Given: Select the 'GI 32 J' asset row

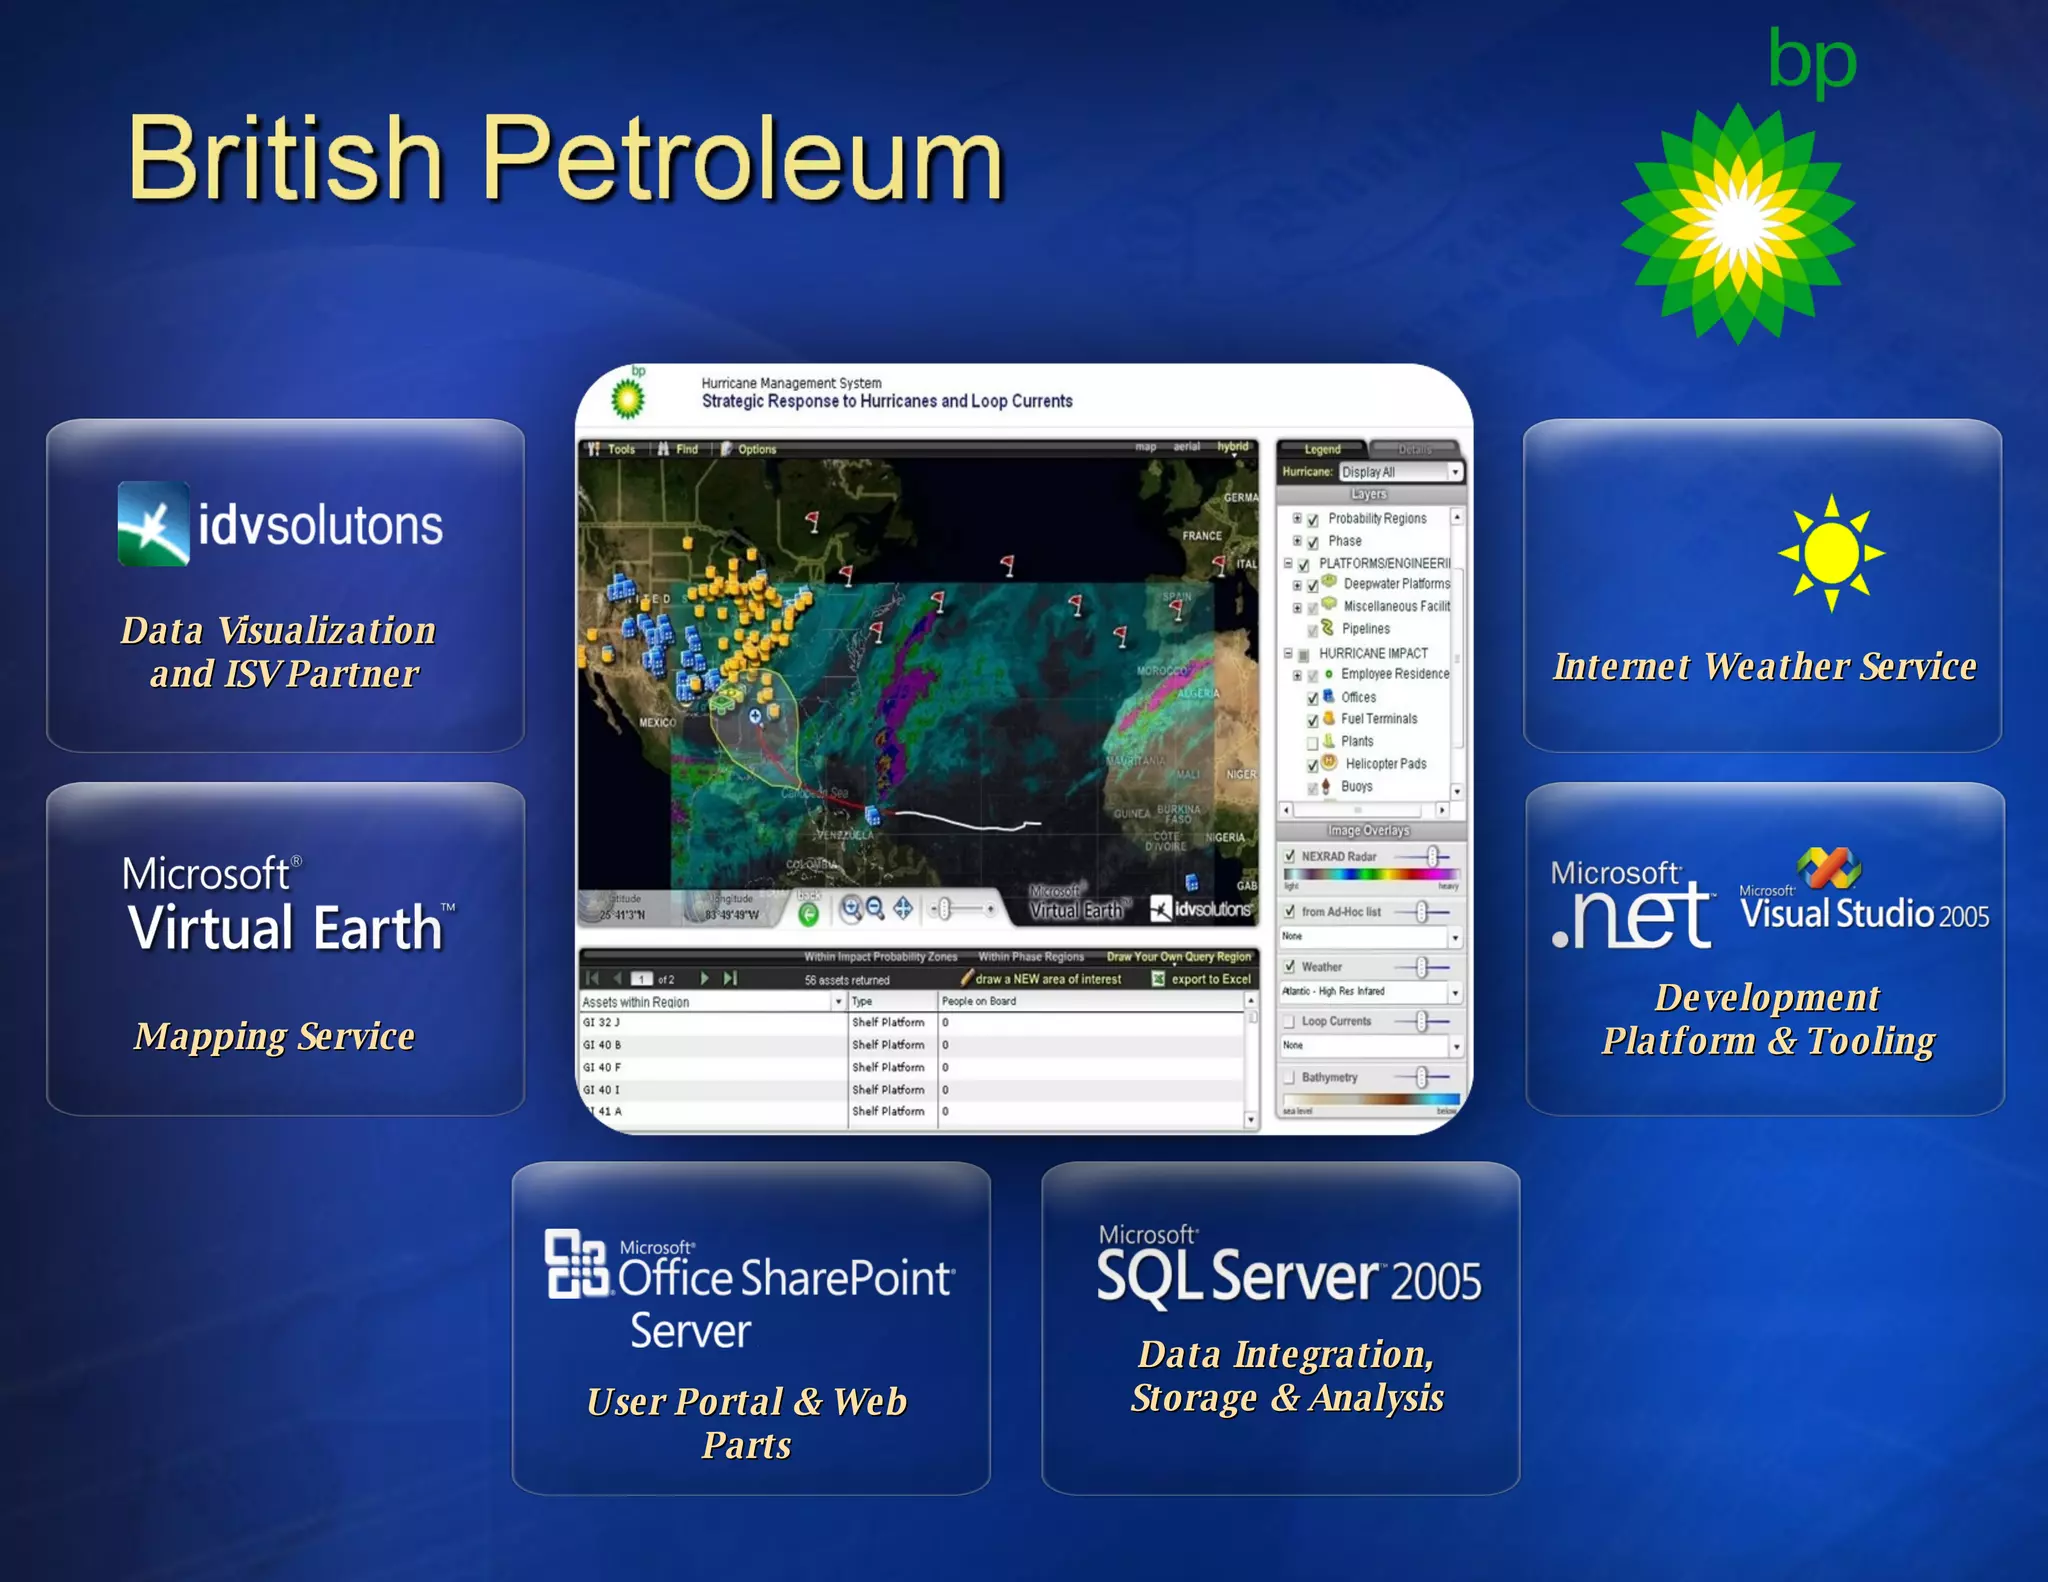Looking at the screenshot, I should (912, 1023).
